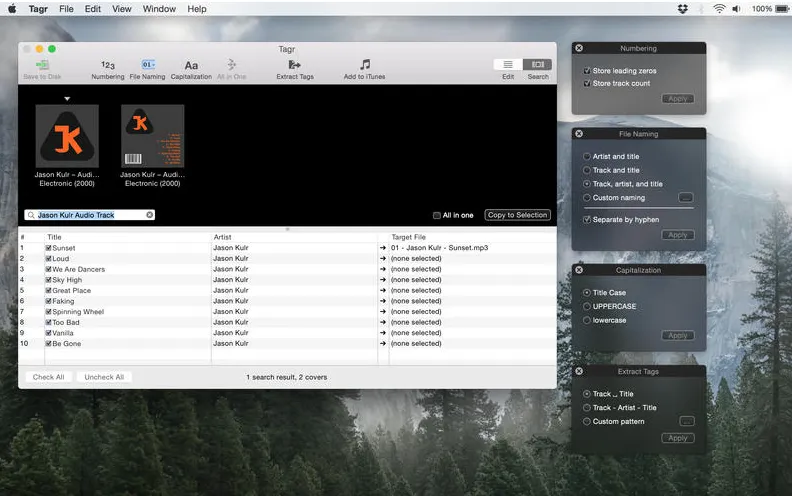Click the disclosure triangle above first cover
The image size is (792, 496).
pyautogui.click(x=67, y=99)
